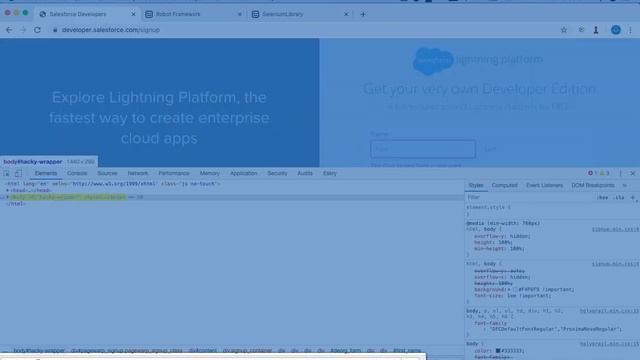The height and width of the screenshot is (360, 640).
Task: Click div#content in the breadcrumb bar
Action: 202,351
